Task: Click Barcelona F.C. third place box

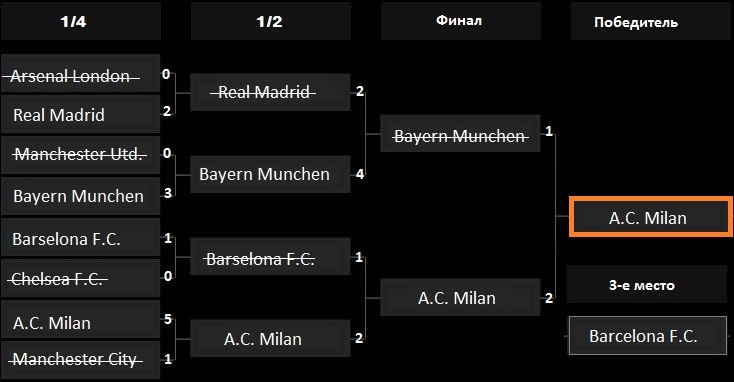Action: 648,335
